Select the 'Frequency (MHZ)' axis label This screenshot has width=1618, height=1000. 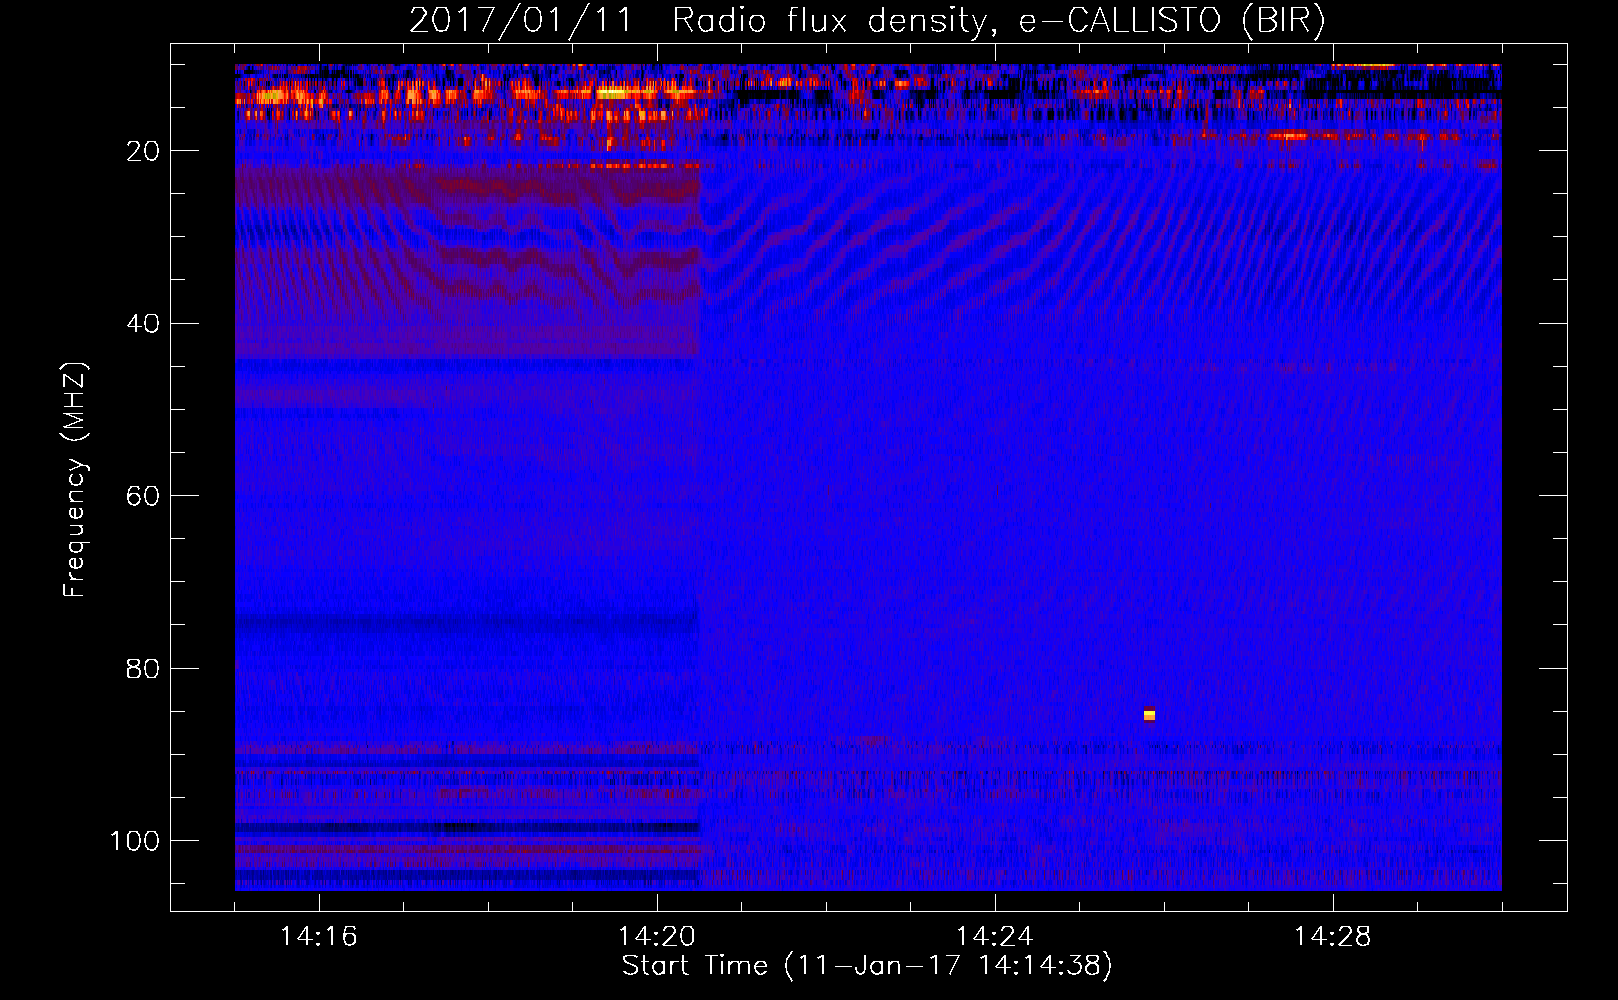tap(75, 480)
